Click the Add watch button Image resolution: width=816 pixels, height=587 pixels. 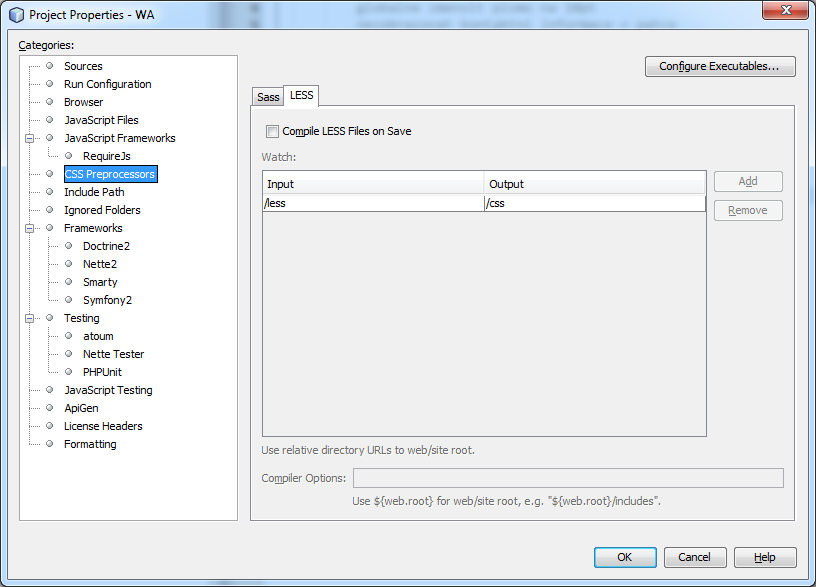tap(748, 181)
